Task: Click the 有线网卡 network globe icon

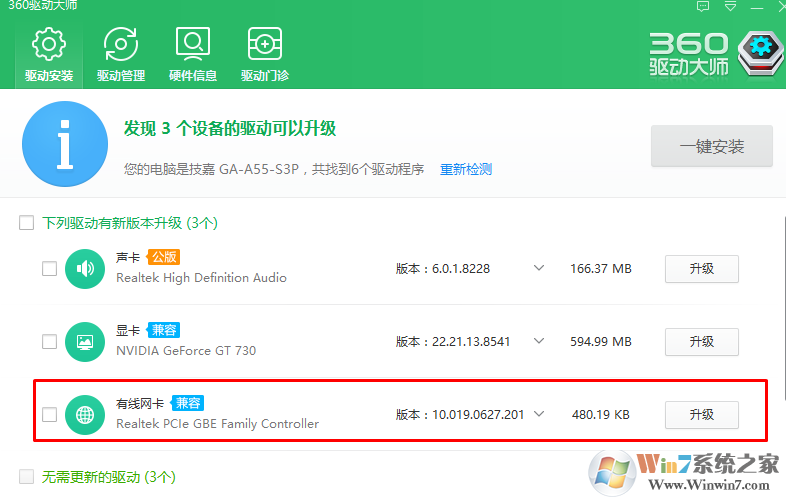Action: (85, 415)
